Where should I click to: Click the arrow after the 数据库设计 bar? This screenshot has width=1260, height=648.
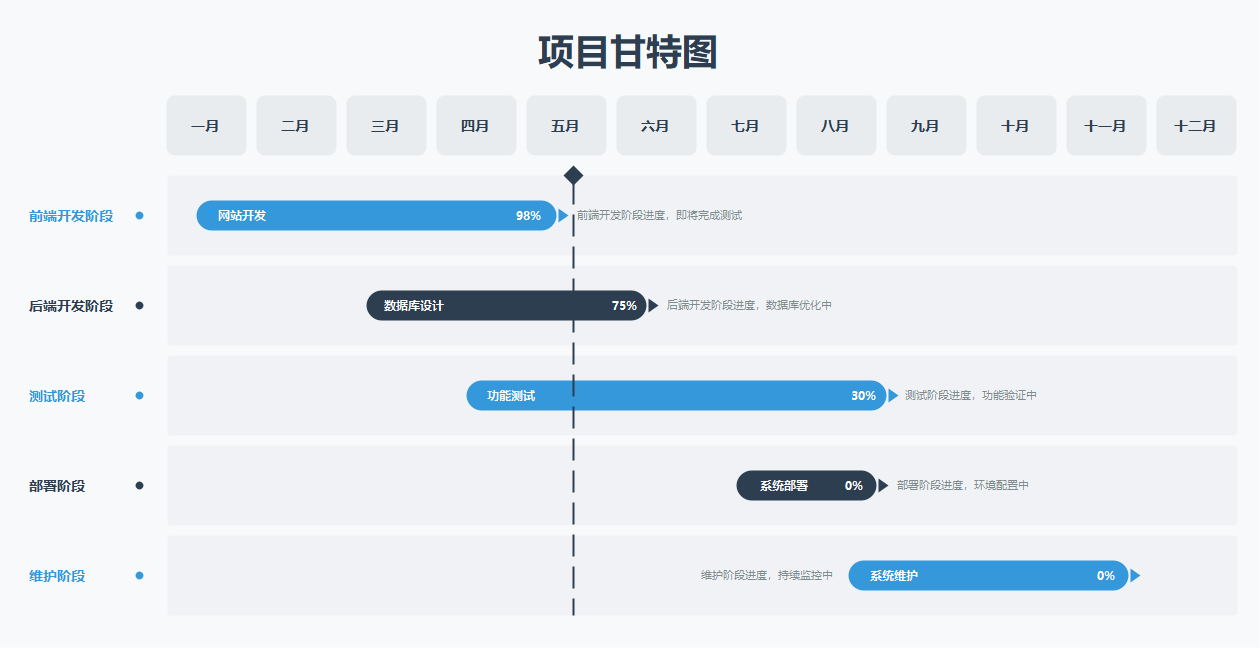point(655,305)
